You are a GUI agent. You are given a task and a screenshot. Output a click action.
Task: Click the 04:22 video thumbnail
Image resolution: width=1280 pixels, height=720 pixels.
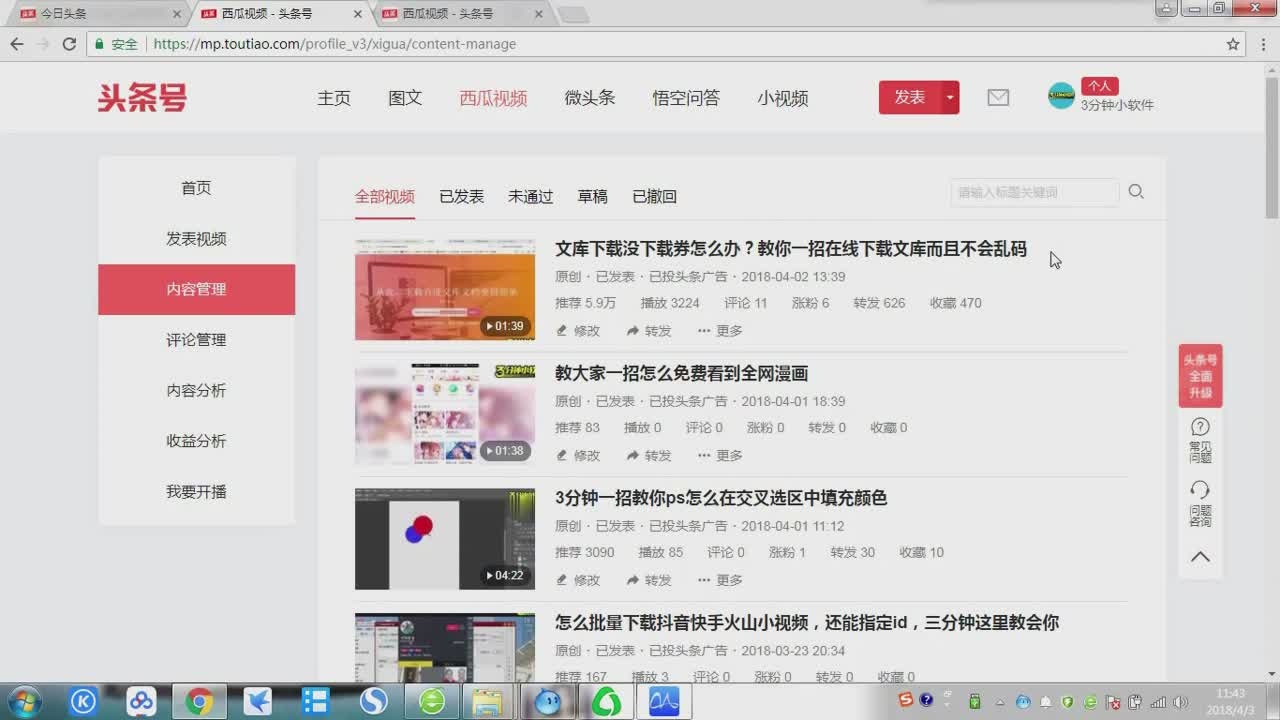(x=445, y=539)
